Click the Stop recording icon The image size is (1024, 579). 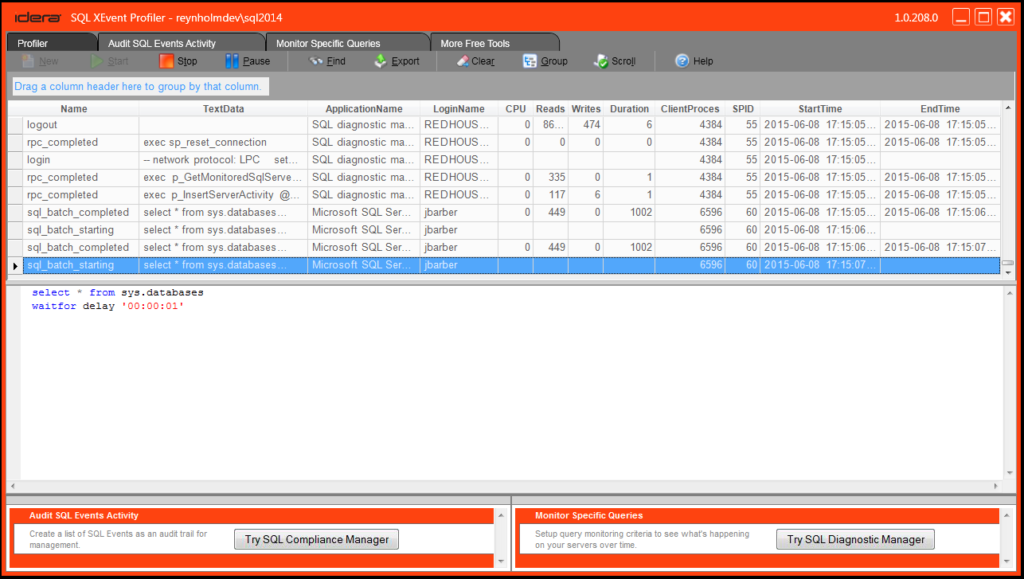point(167,61)
